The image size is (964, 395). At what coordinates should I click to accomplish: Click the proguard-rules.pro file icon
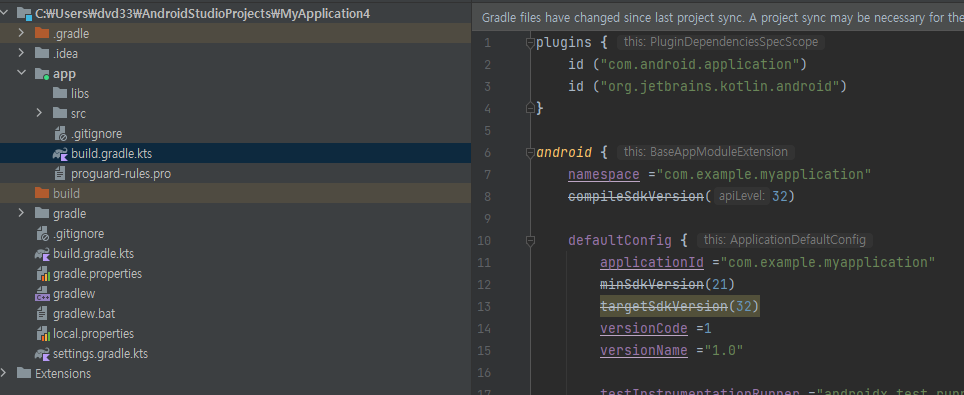pyautogui.click(x=60, y=174)
